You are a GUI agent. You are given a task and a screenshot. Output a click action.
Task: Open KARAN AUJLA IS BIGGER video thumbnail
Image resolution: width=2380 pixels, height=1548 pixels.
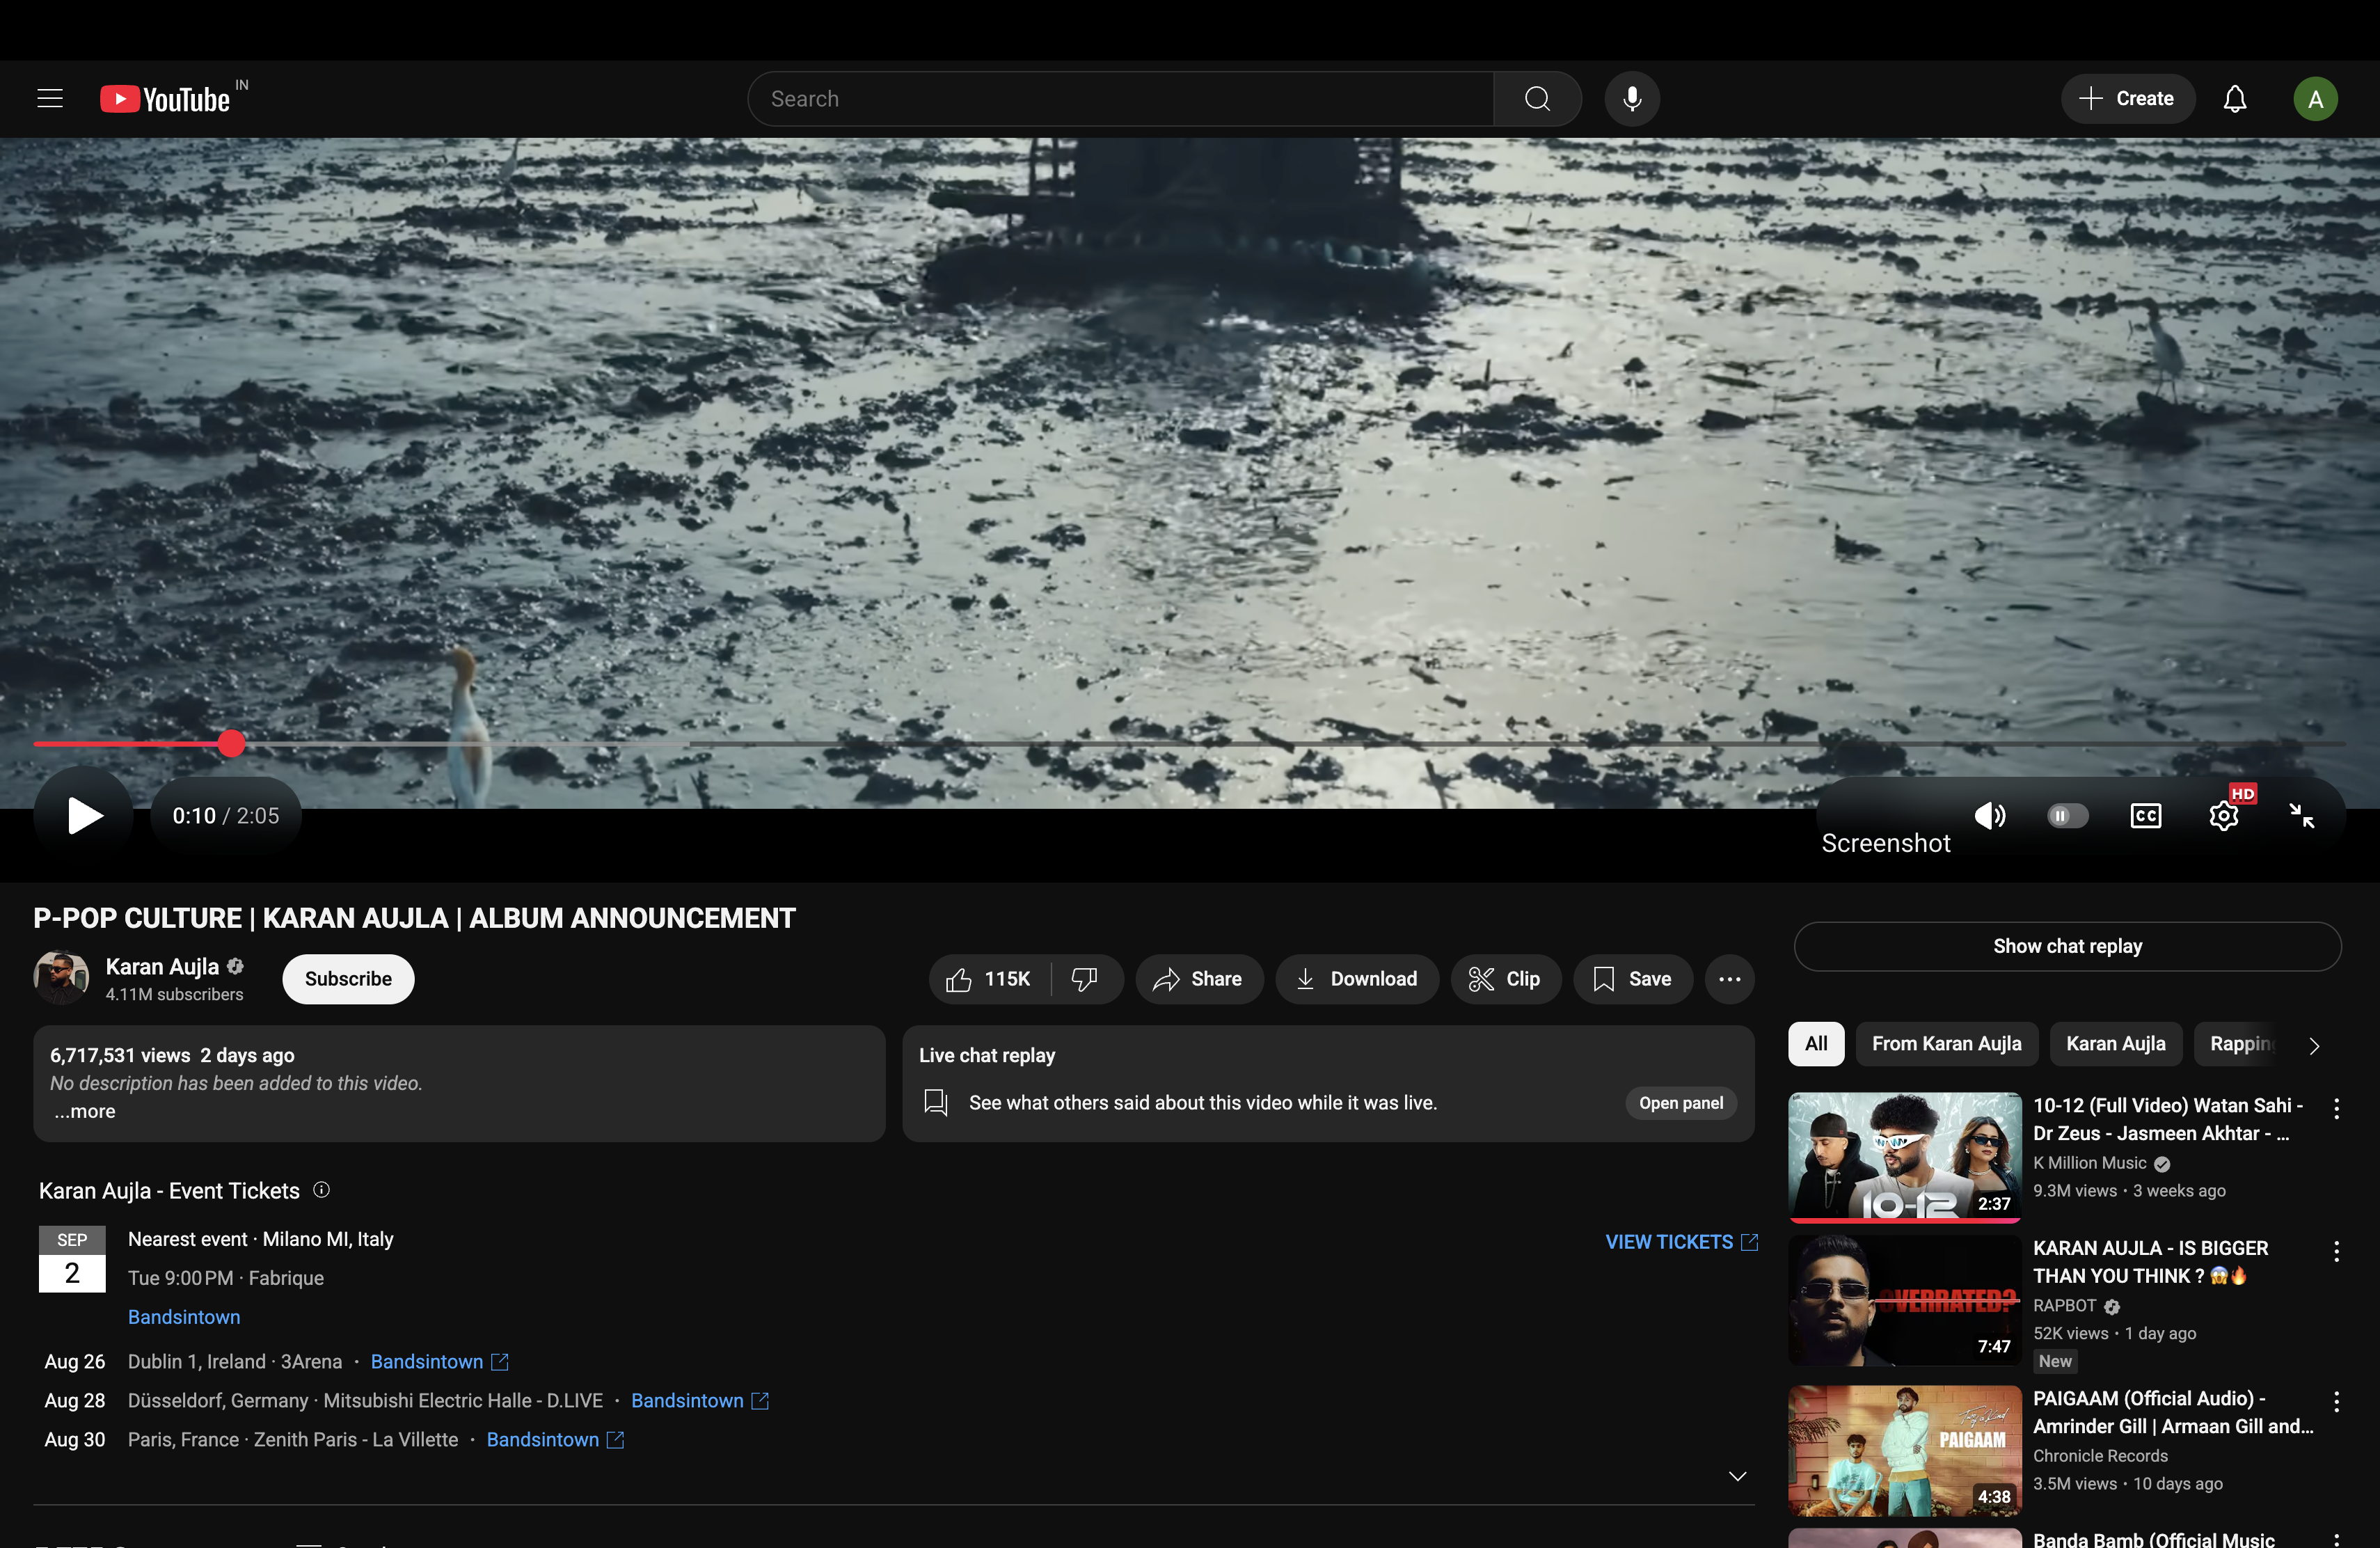pos(1905,1300)
